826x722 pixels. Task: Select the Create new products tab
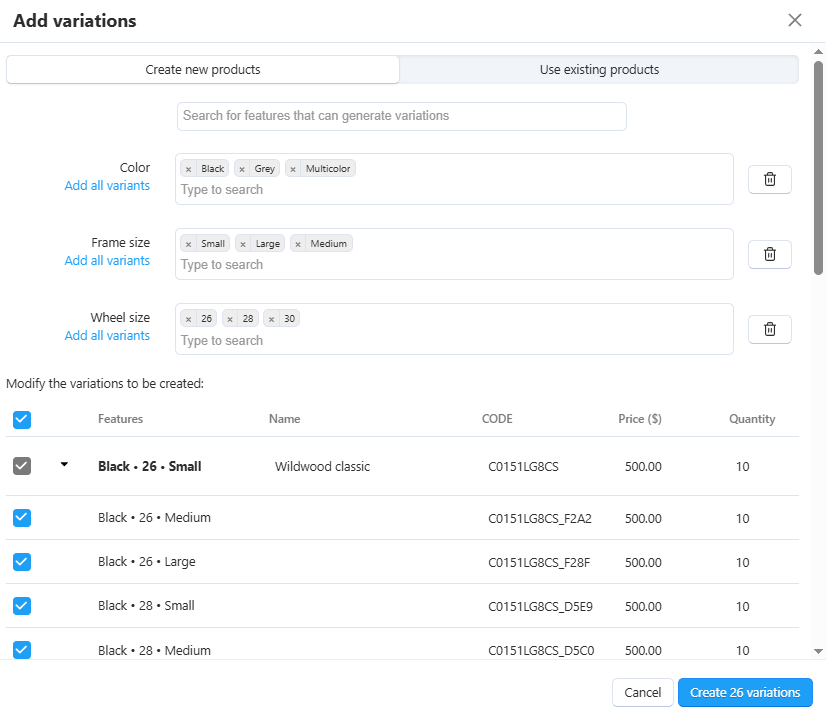click(203, 70)
